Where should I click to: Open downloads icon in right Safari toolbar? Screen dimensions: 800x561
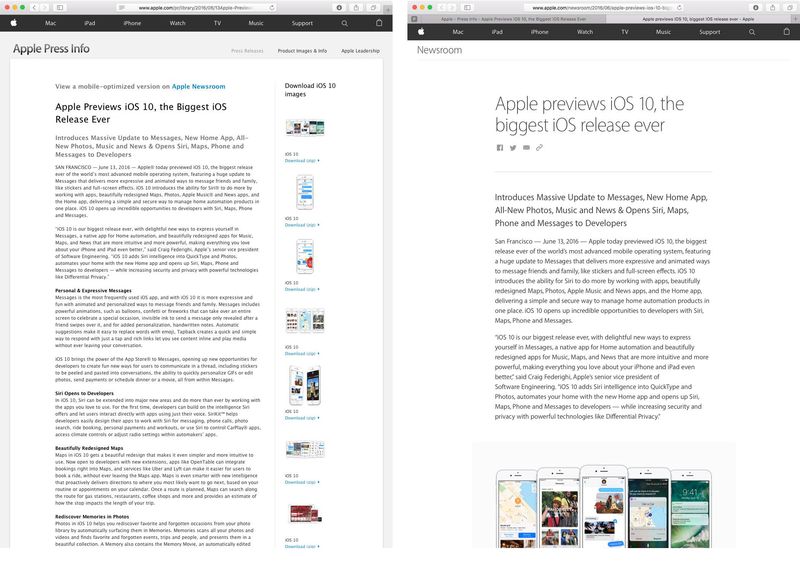coord(756,8)
